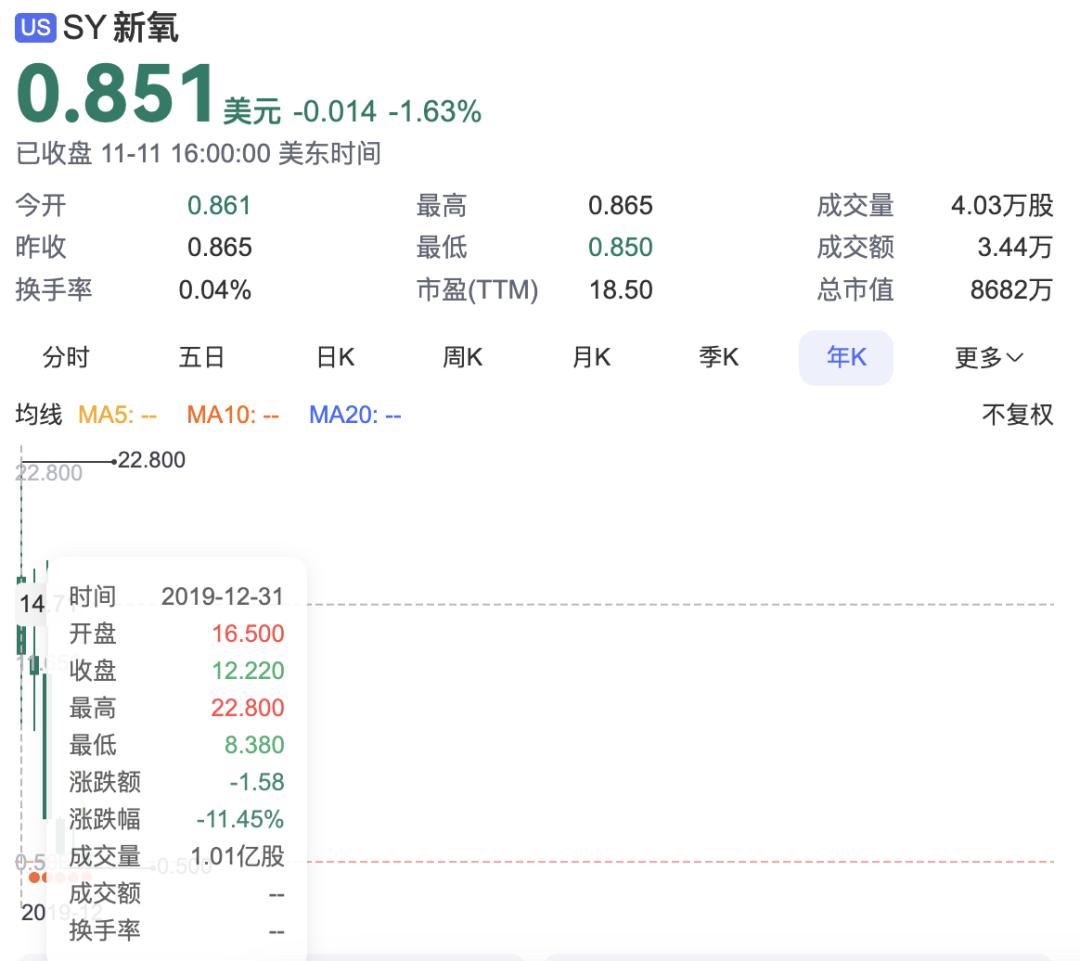
Task: Click the SY 新氧 stock title
Action: tap(121, 28)
